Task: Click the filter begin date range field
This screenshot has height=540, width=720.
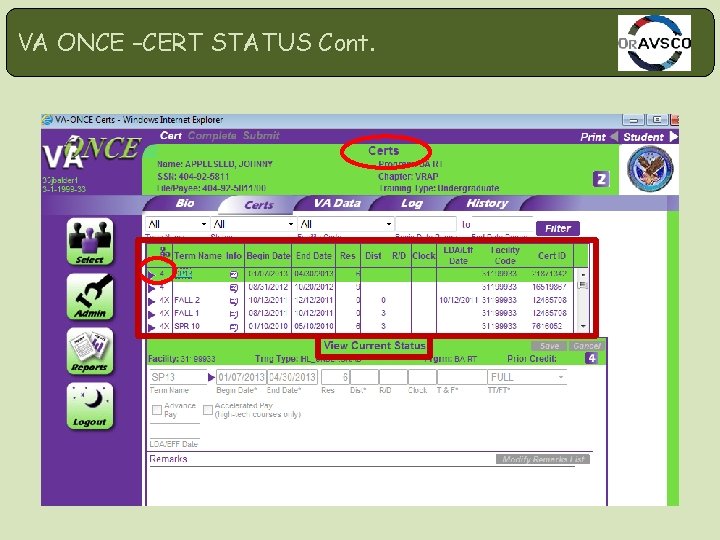Action: (x=426, y=224)
